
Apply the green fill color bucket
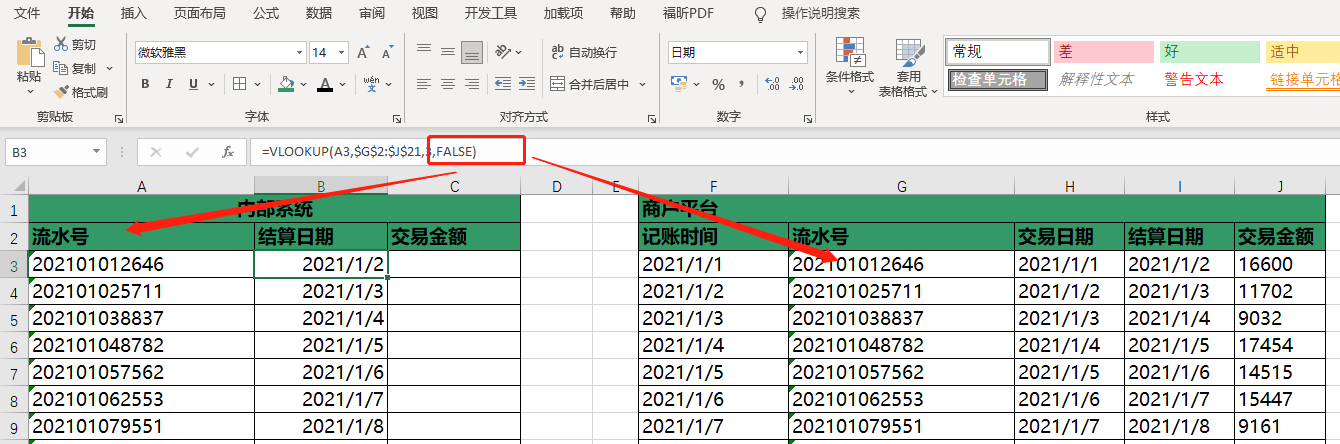[x=287, y=84]
